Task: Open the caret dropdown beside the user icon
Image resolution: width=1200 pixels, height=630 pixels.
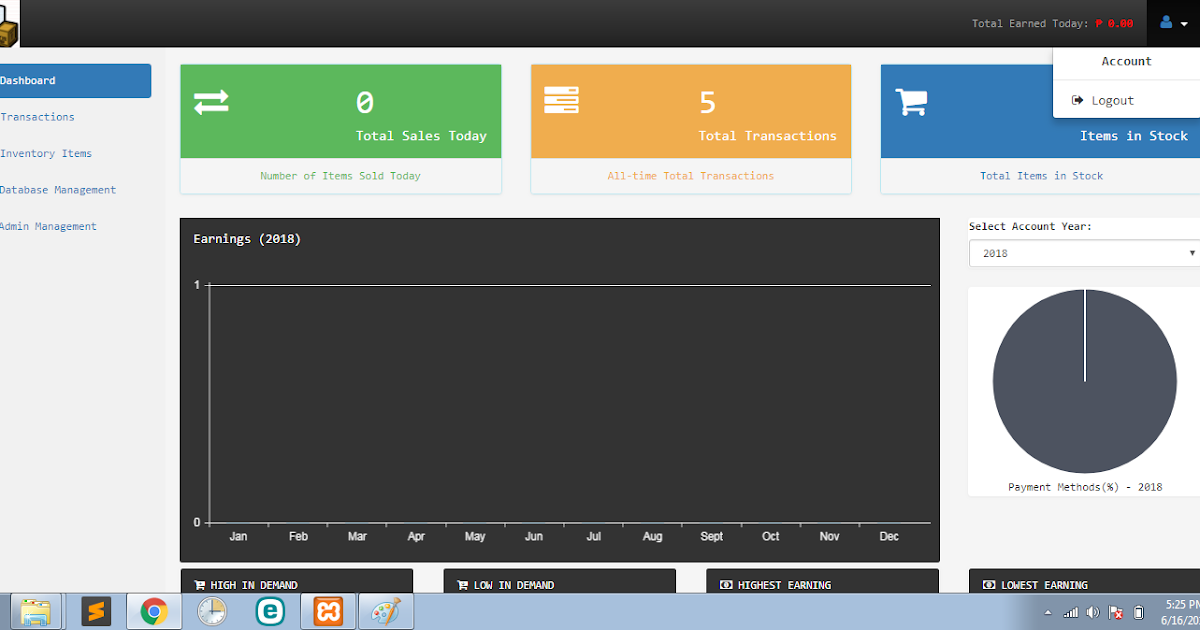Action: coord(1186,23)
